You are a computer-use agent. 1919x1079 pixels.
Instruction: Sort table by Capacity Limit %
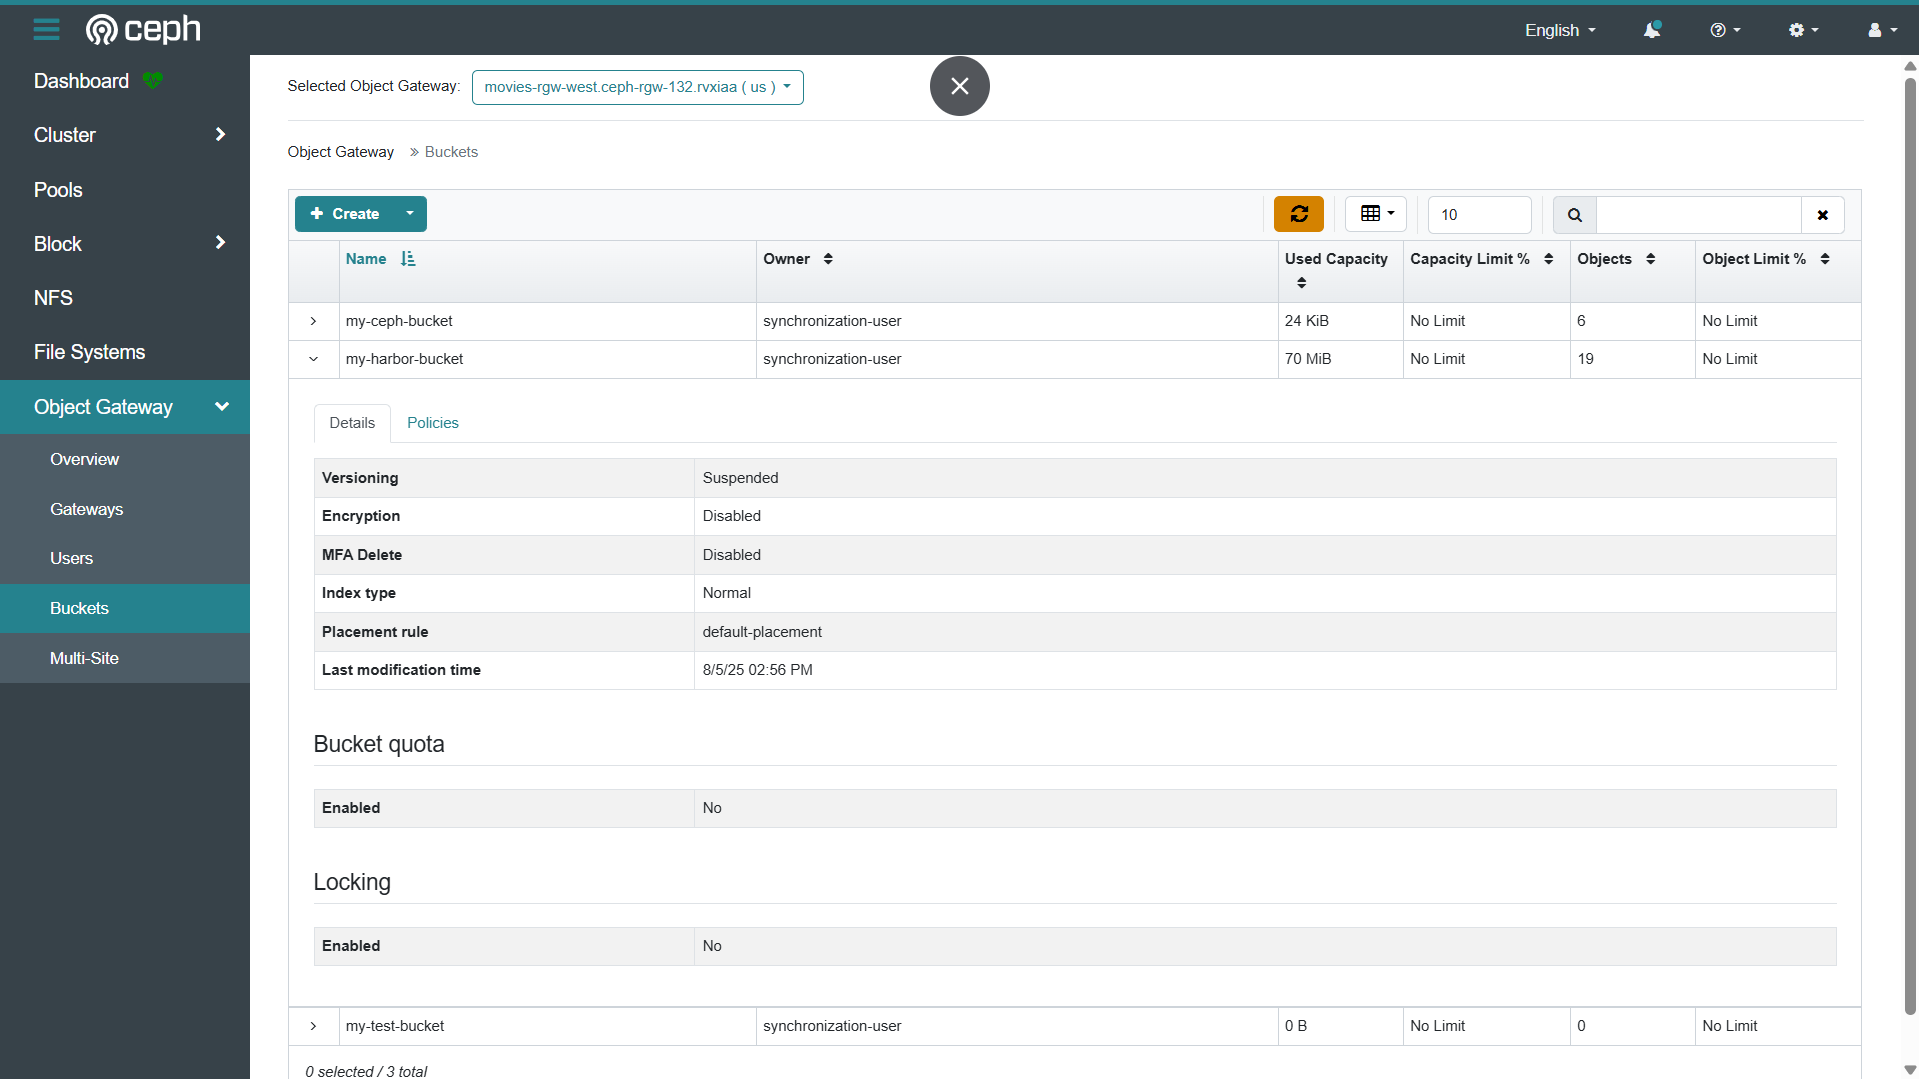click(1549, 259)
